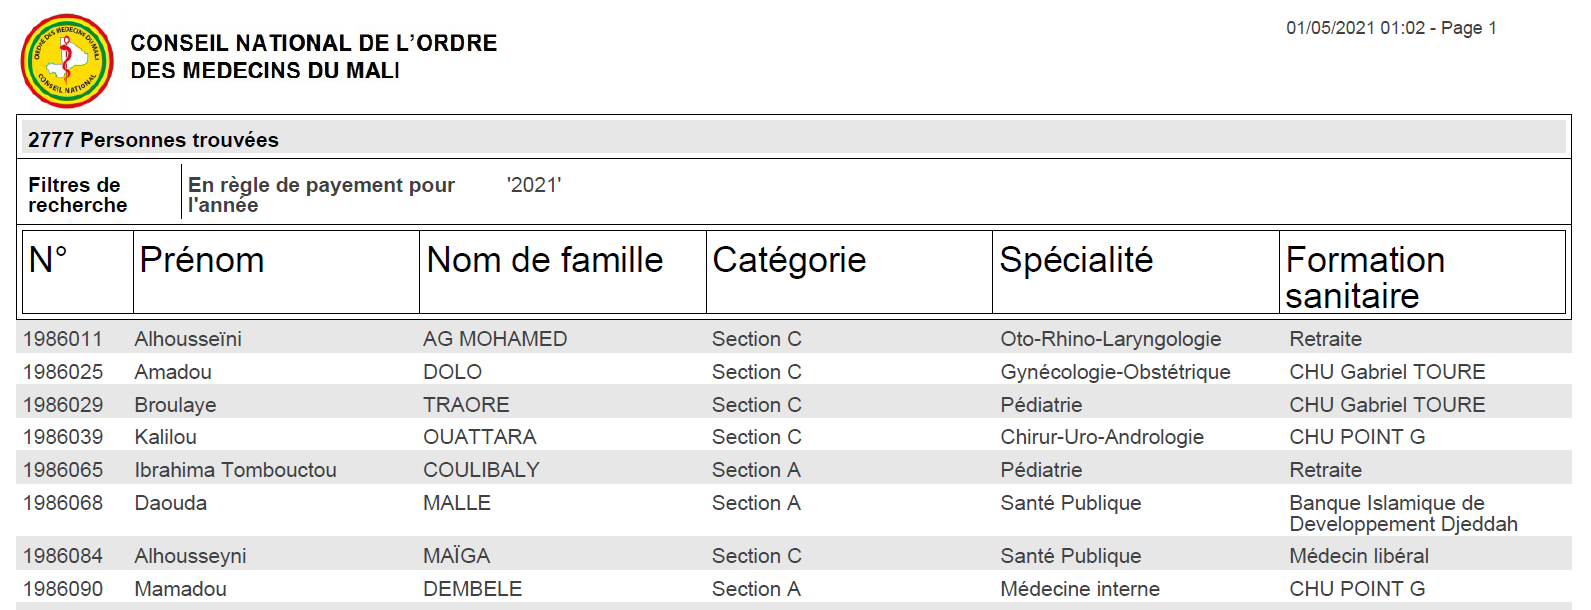Click the Formation sanitaire column header

pyautogui.click(x=1364, y=277)
